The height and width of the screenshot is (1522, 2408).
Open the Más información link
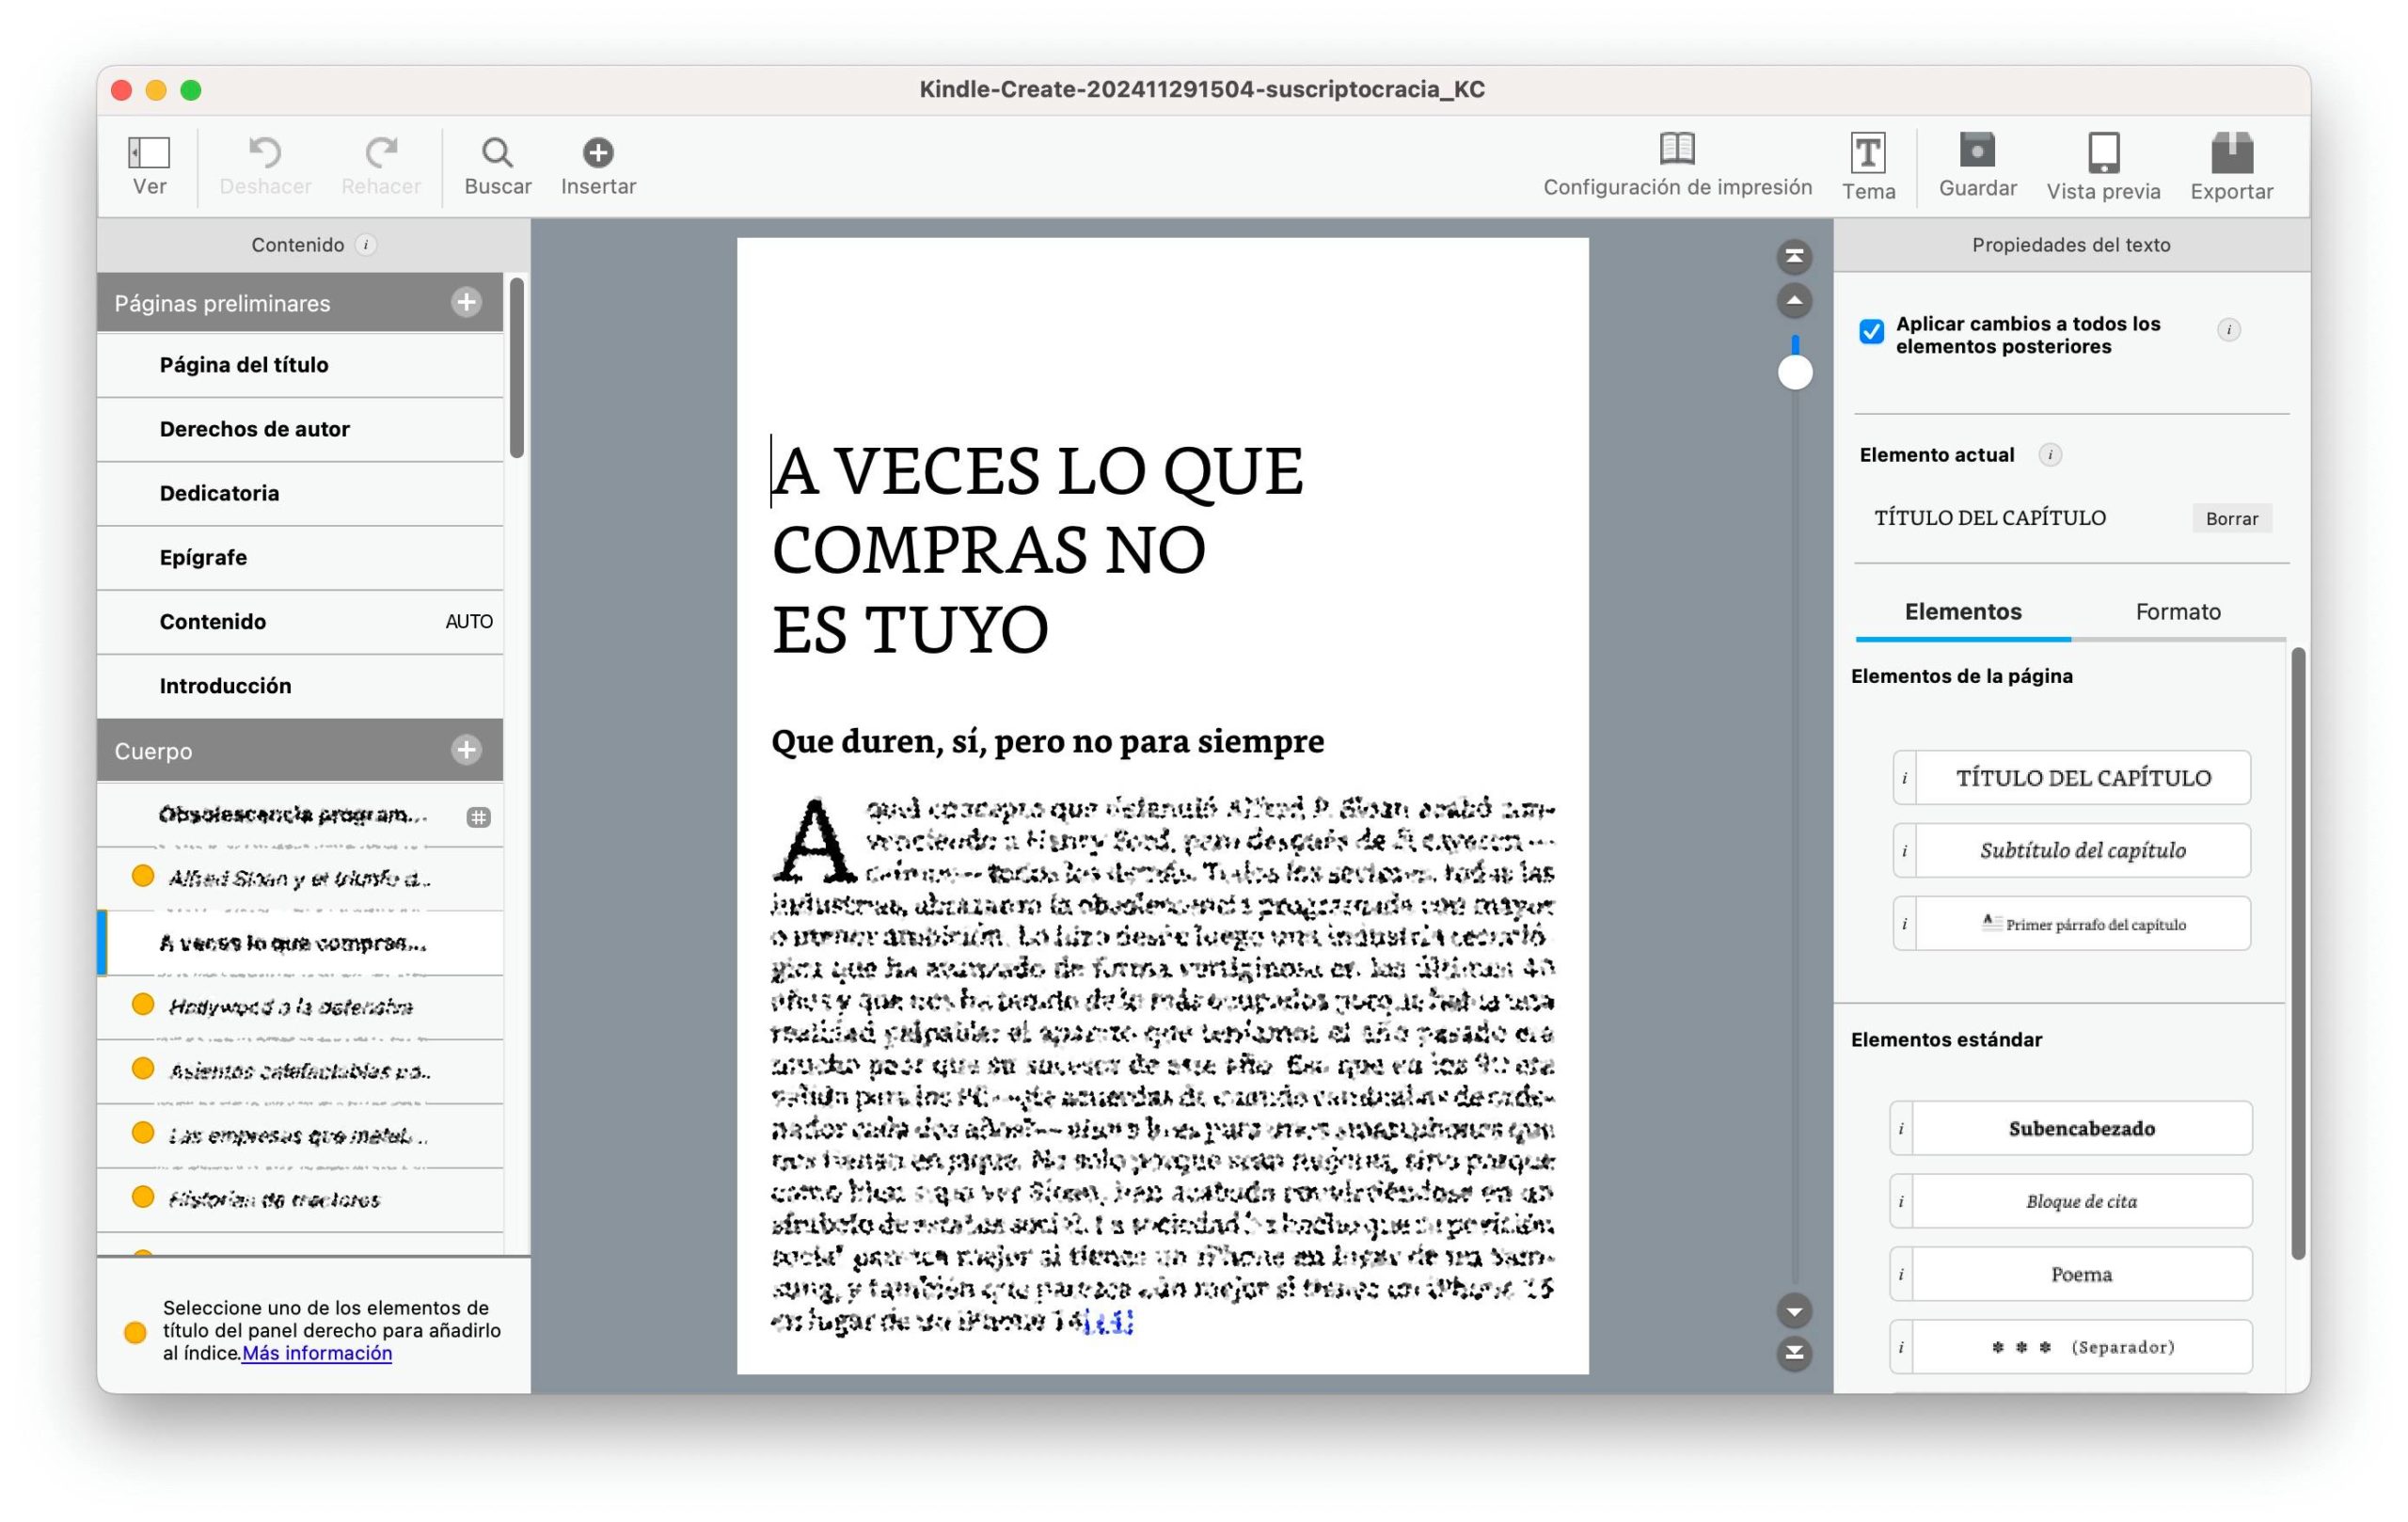tap(317, 1353)
